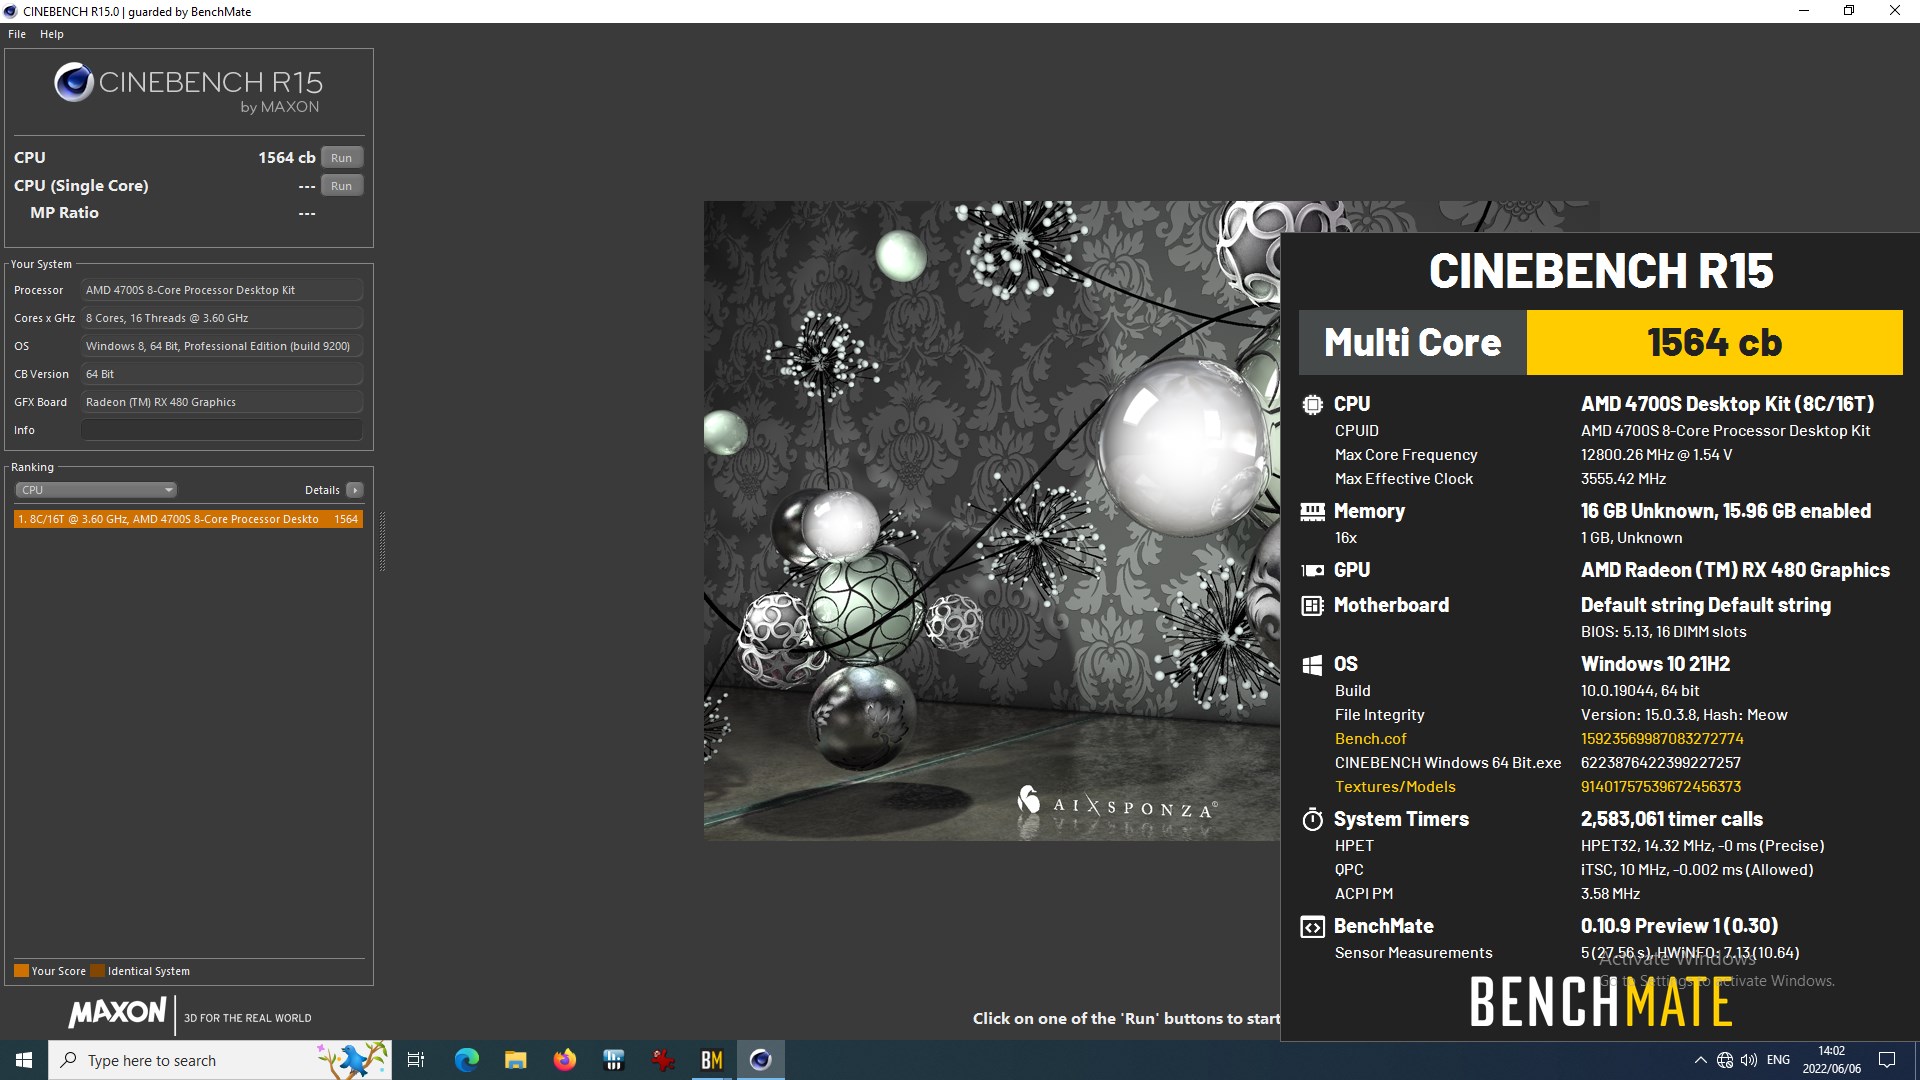The width and height of the screenshot is (1920, 1080).
Task: Open BenchMate BM from taskbar
Action: 711,1060
